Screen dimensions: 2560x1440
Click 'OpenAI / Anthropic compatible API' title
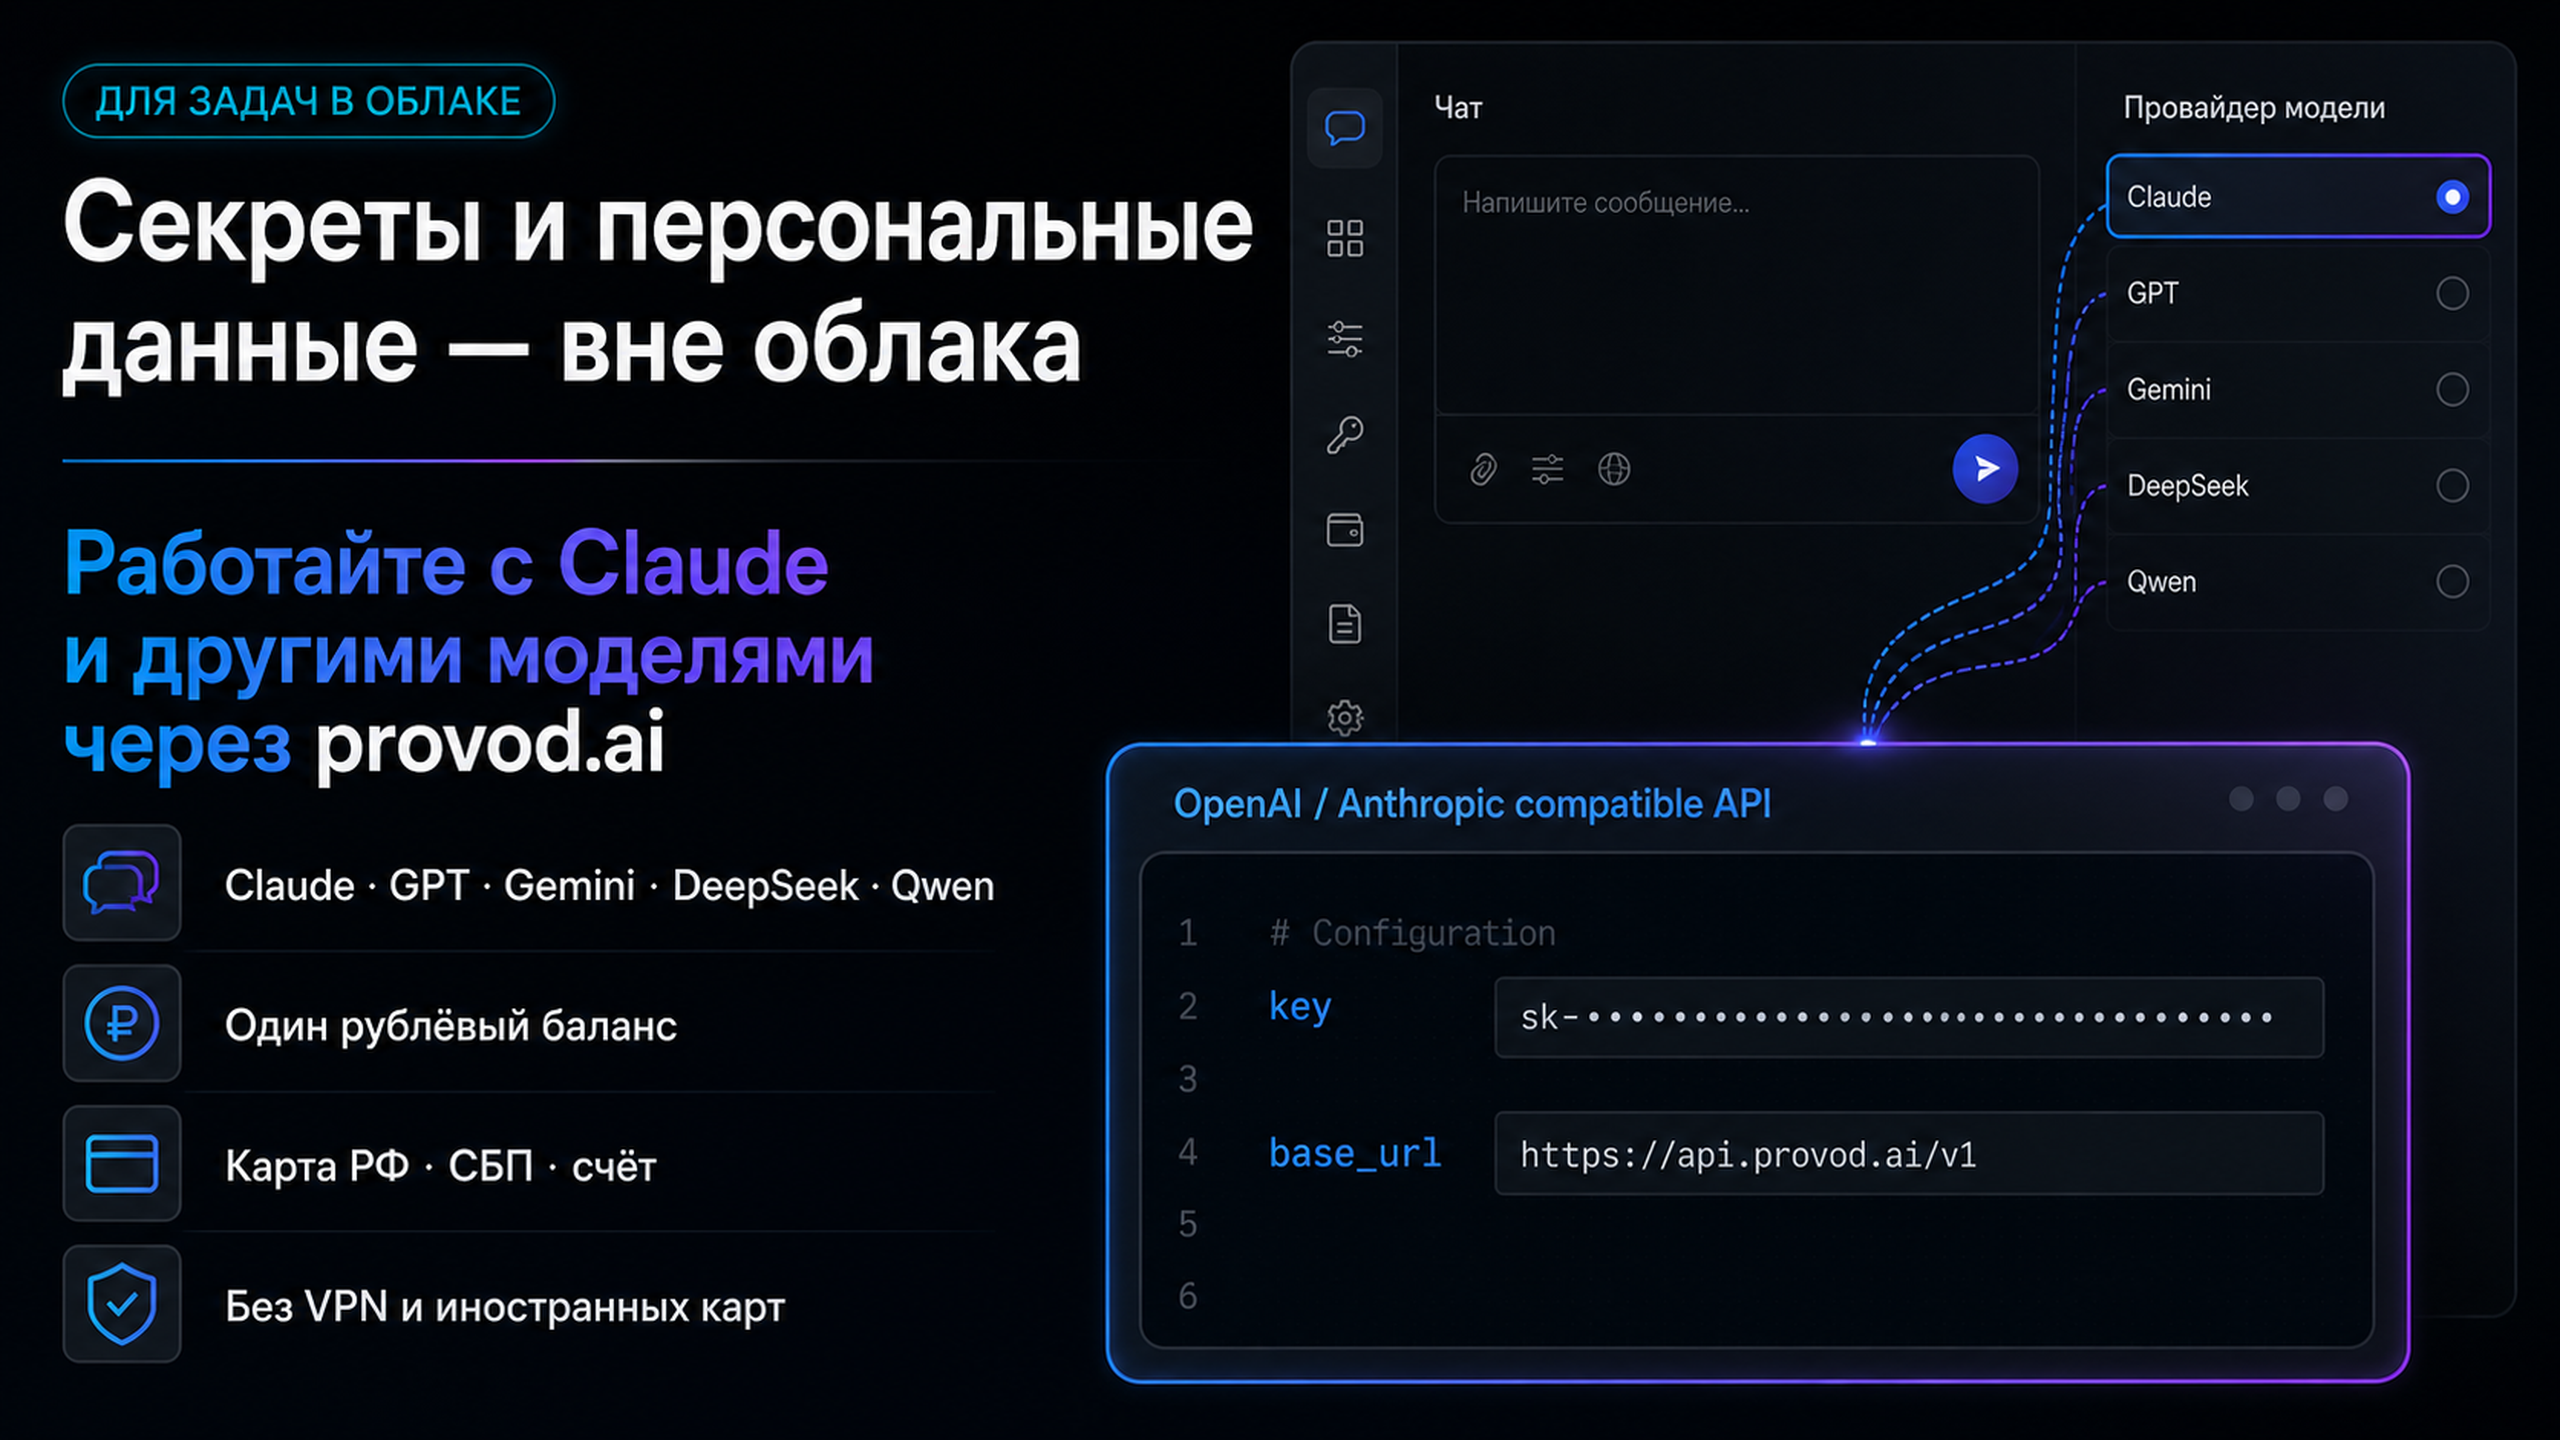1472,804
